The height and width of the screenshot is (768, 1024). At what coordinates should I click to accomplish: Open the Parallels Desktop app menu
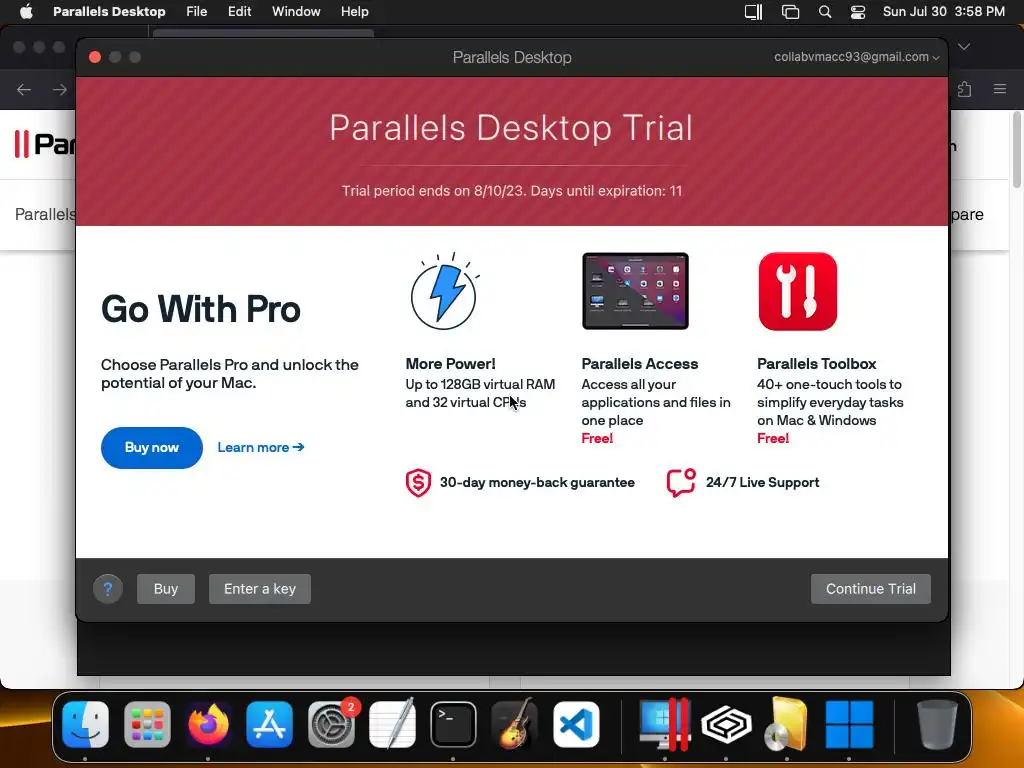click(x=109, y=12)
